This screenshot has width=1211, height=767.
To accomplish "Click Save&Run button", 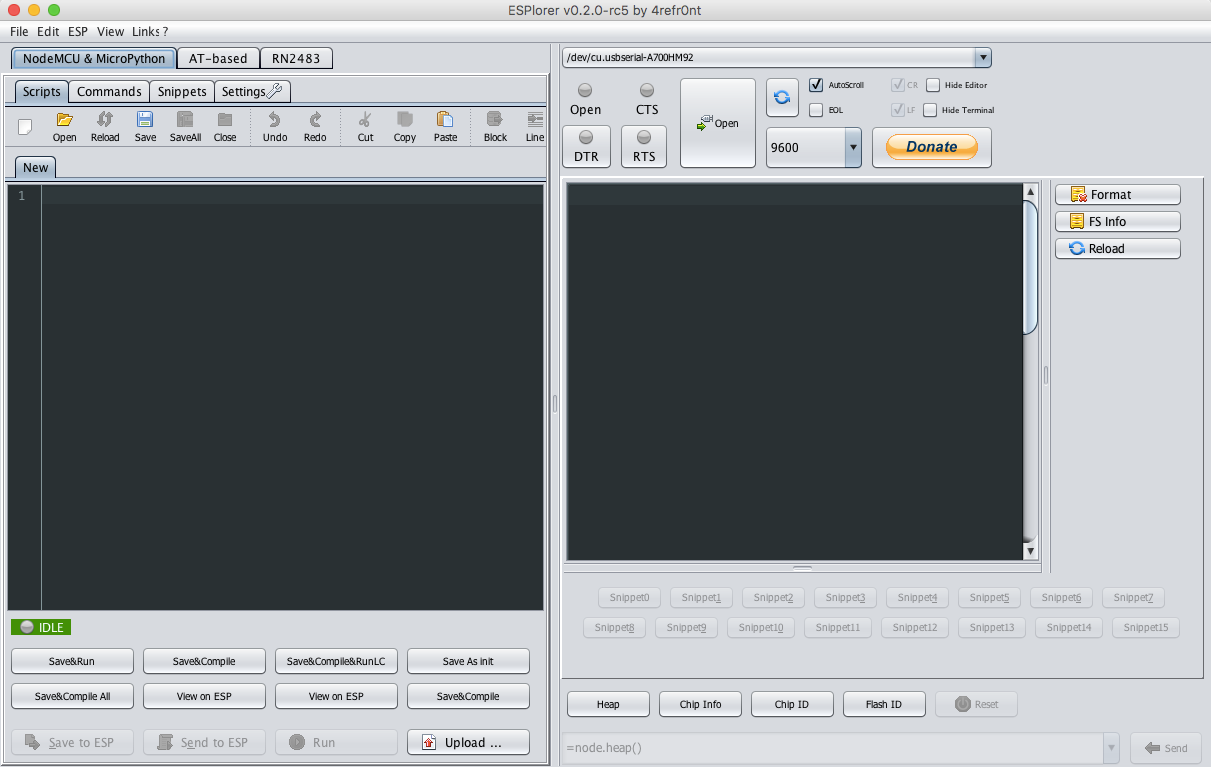I will pyautogui.click(x=72, y=661).
